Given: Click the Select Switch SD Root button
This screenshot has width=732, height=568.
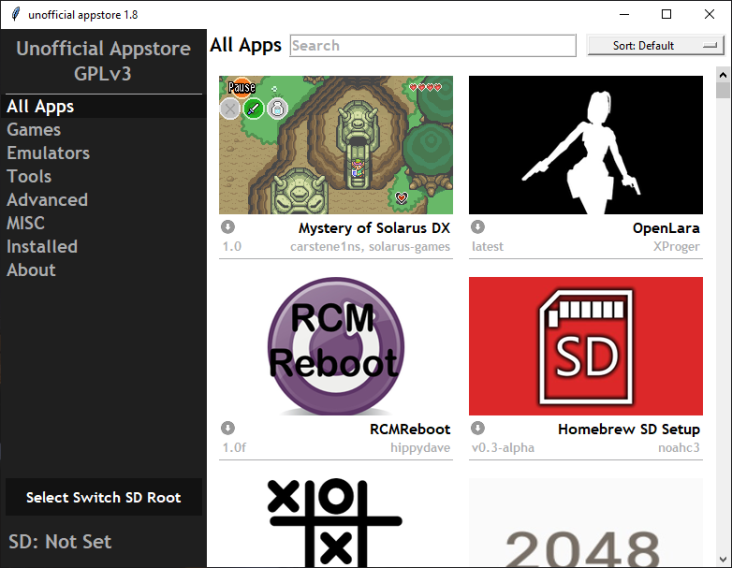Looking at the screenshot, I should click(x=104, y=497).
